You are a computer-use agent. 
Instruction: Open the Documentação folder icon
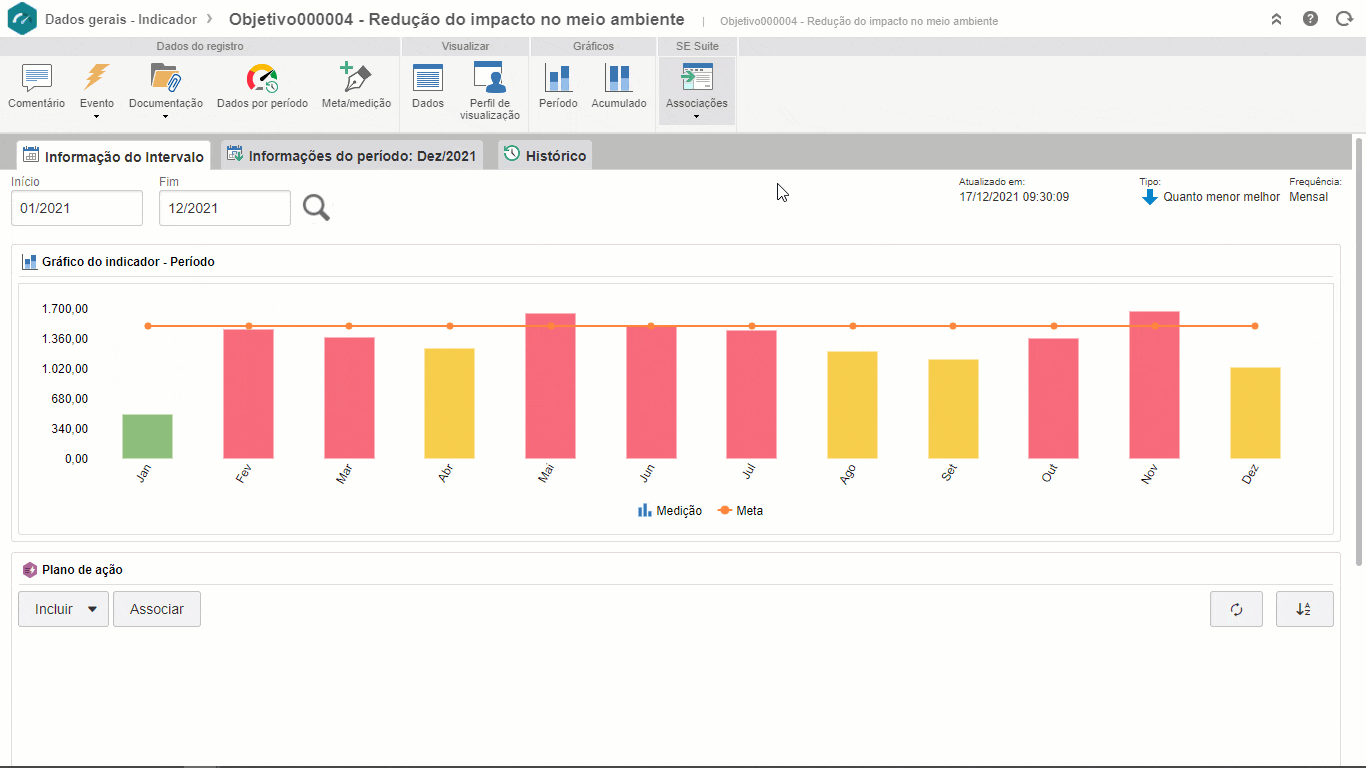(x=165, y=77)
